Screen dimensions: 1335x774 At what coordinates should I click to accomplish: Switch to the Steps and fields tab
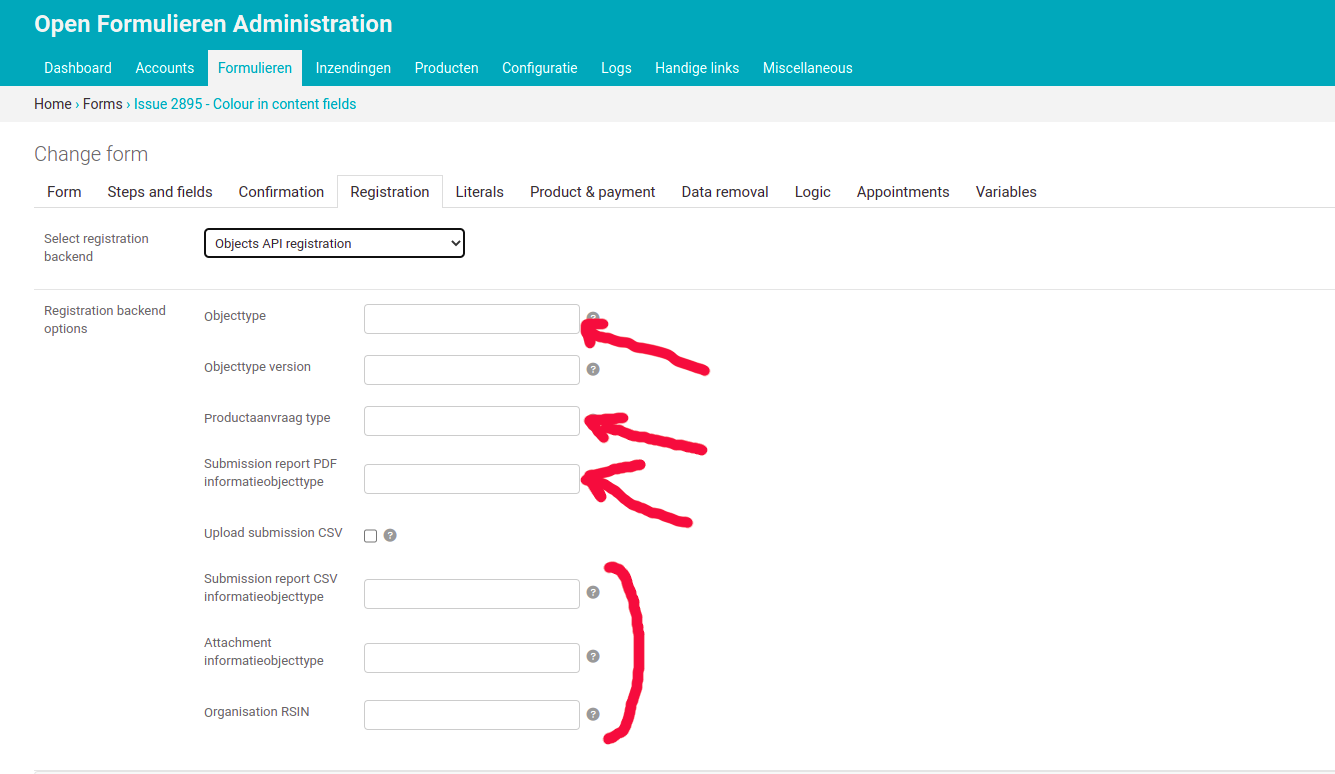[x=159, y=191]
